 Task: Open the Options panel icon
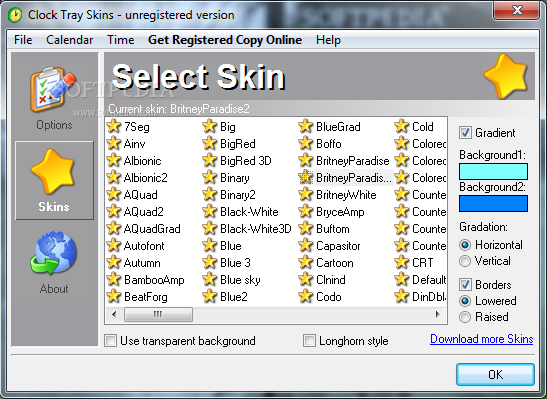(x=52, y=89)
